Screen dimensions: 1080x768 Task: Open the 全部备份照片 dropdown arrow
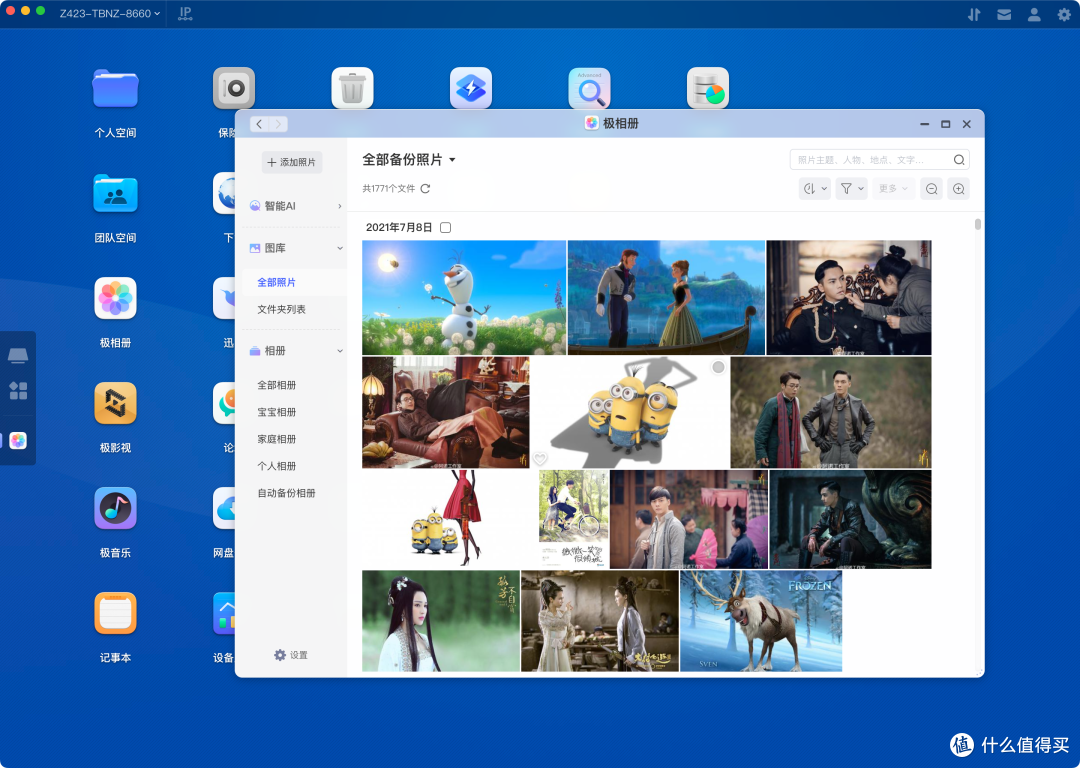[x=453, y=160]
